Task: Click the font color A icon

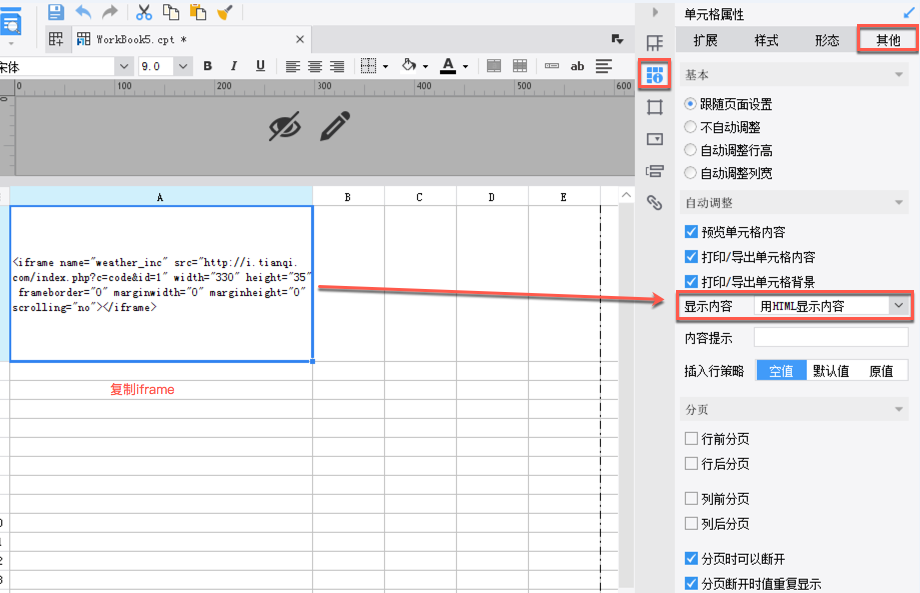Action: (x=448, y=66)
